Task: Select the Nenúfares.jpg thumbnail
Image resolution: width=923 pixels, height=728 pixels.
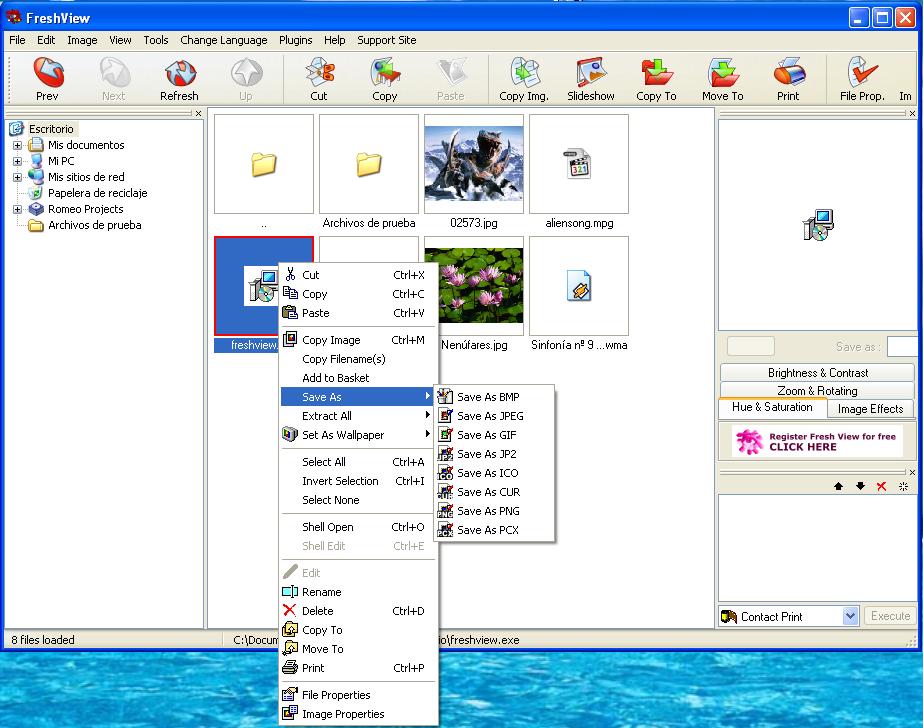Action: (474, 286)
